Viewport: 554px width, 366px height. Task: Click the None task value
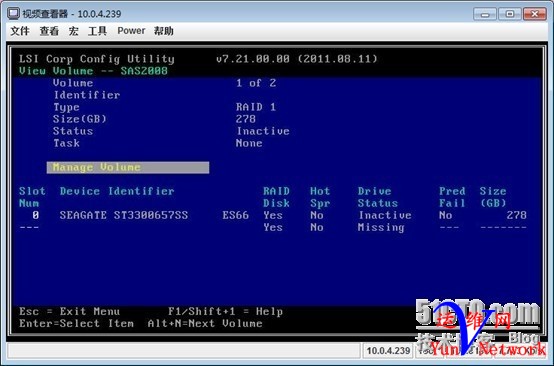pyautogui.click(x=249, y=143)
